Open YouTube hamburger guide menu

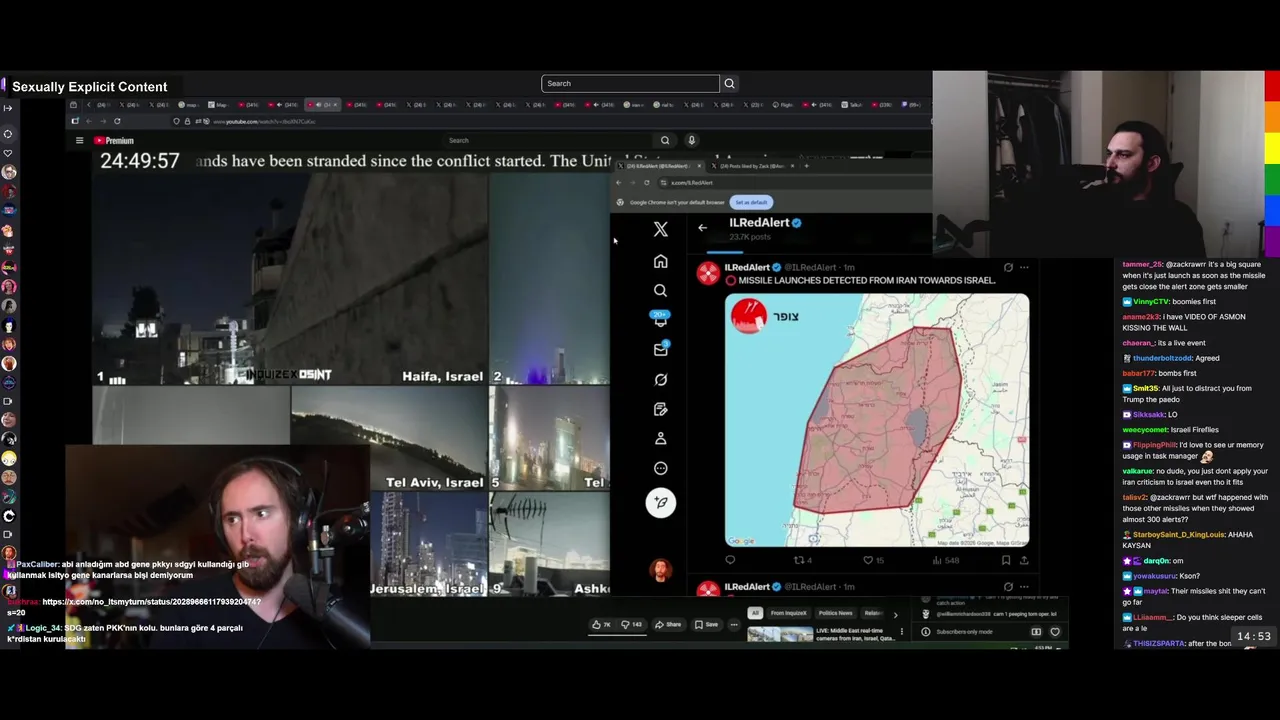79,140
